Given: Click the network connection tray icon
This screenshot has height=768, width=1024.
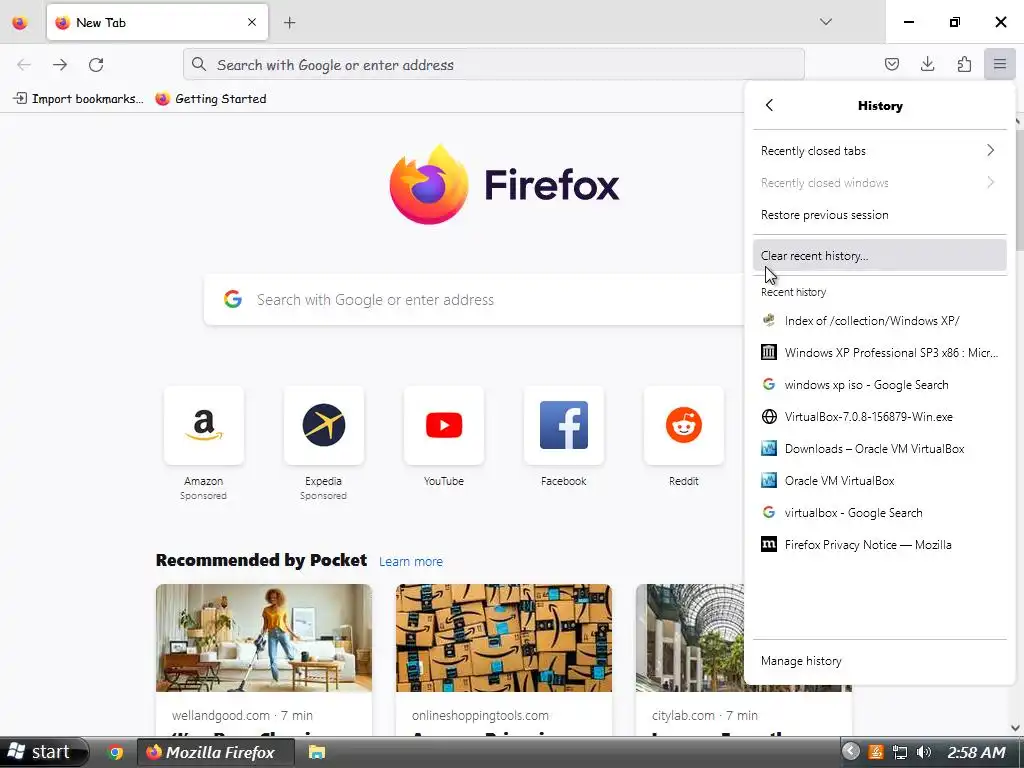Looking at the screenshot, I should pyautogui.click(x=900, y=752).
